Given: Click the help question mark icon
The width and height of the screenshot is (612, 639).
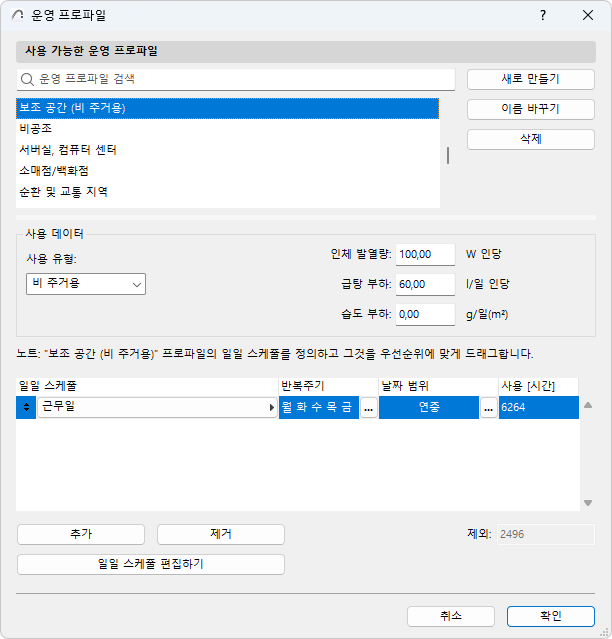Looking at the screenshot, I should pyautogui.click(x=543, y=15).
